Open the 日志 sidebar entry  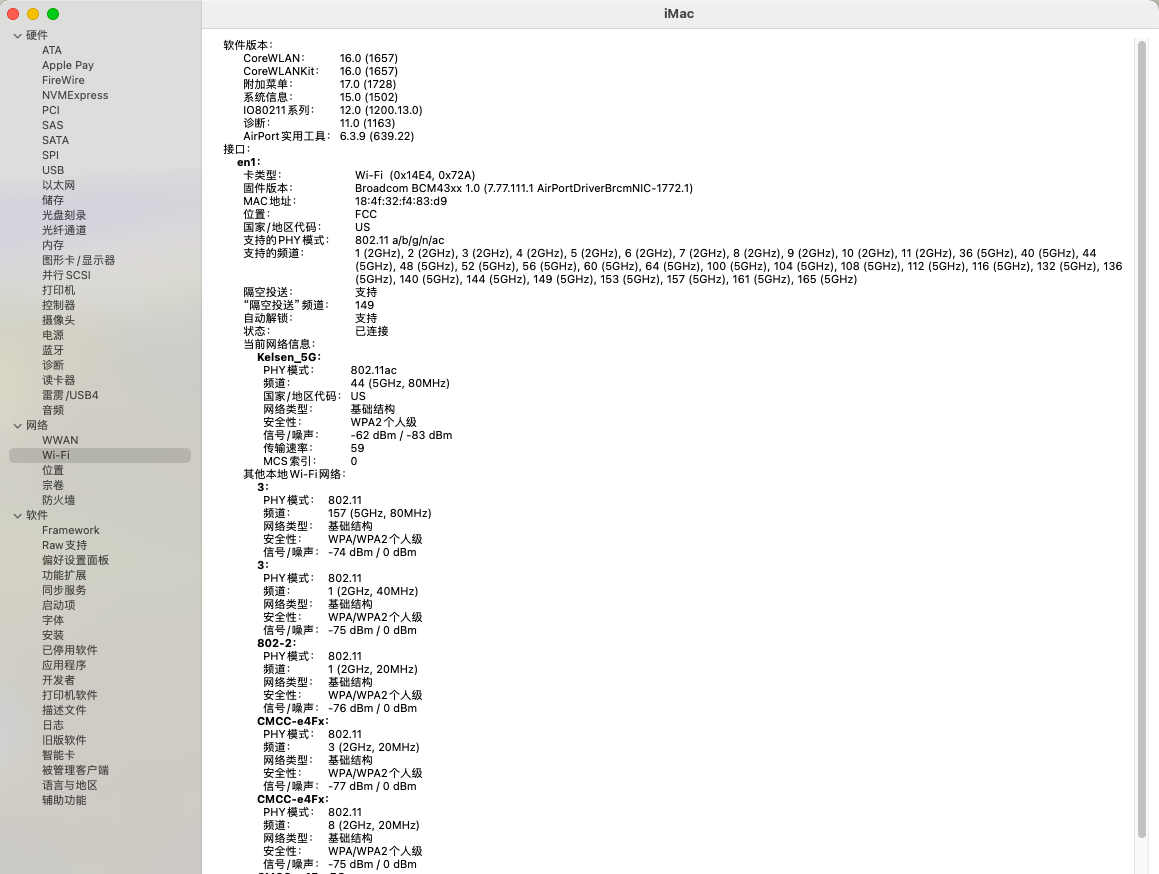(53, 725)
